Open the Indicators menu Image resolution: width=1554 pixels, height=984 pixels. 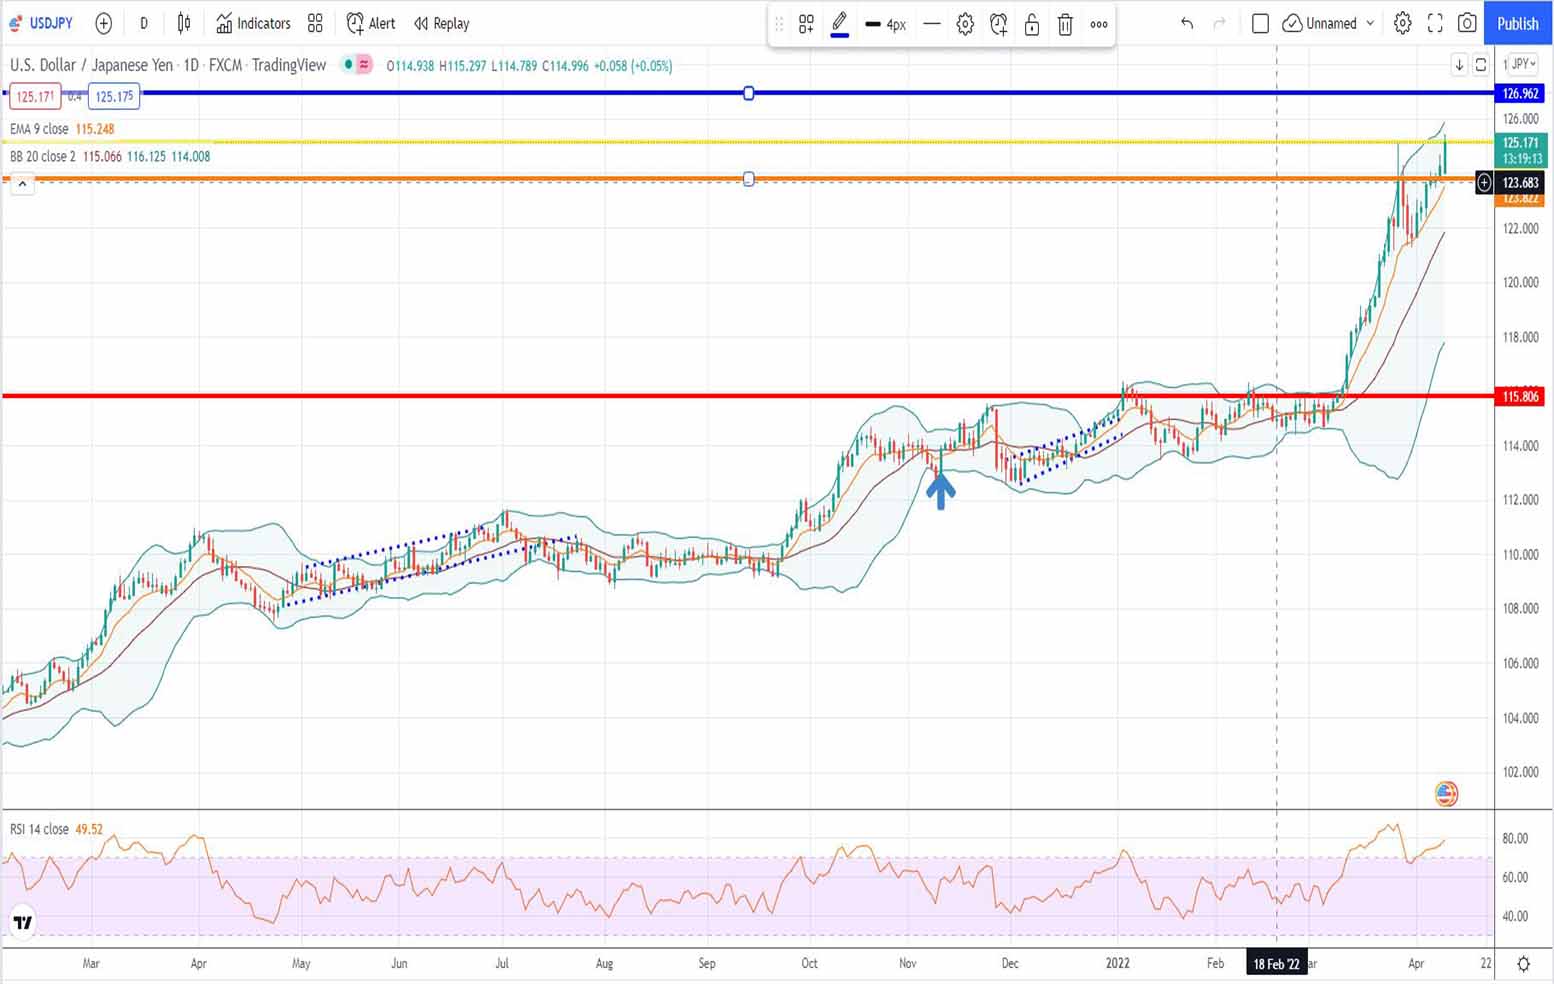(254, 23)
